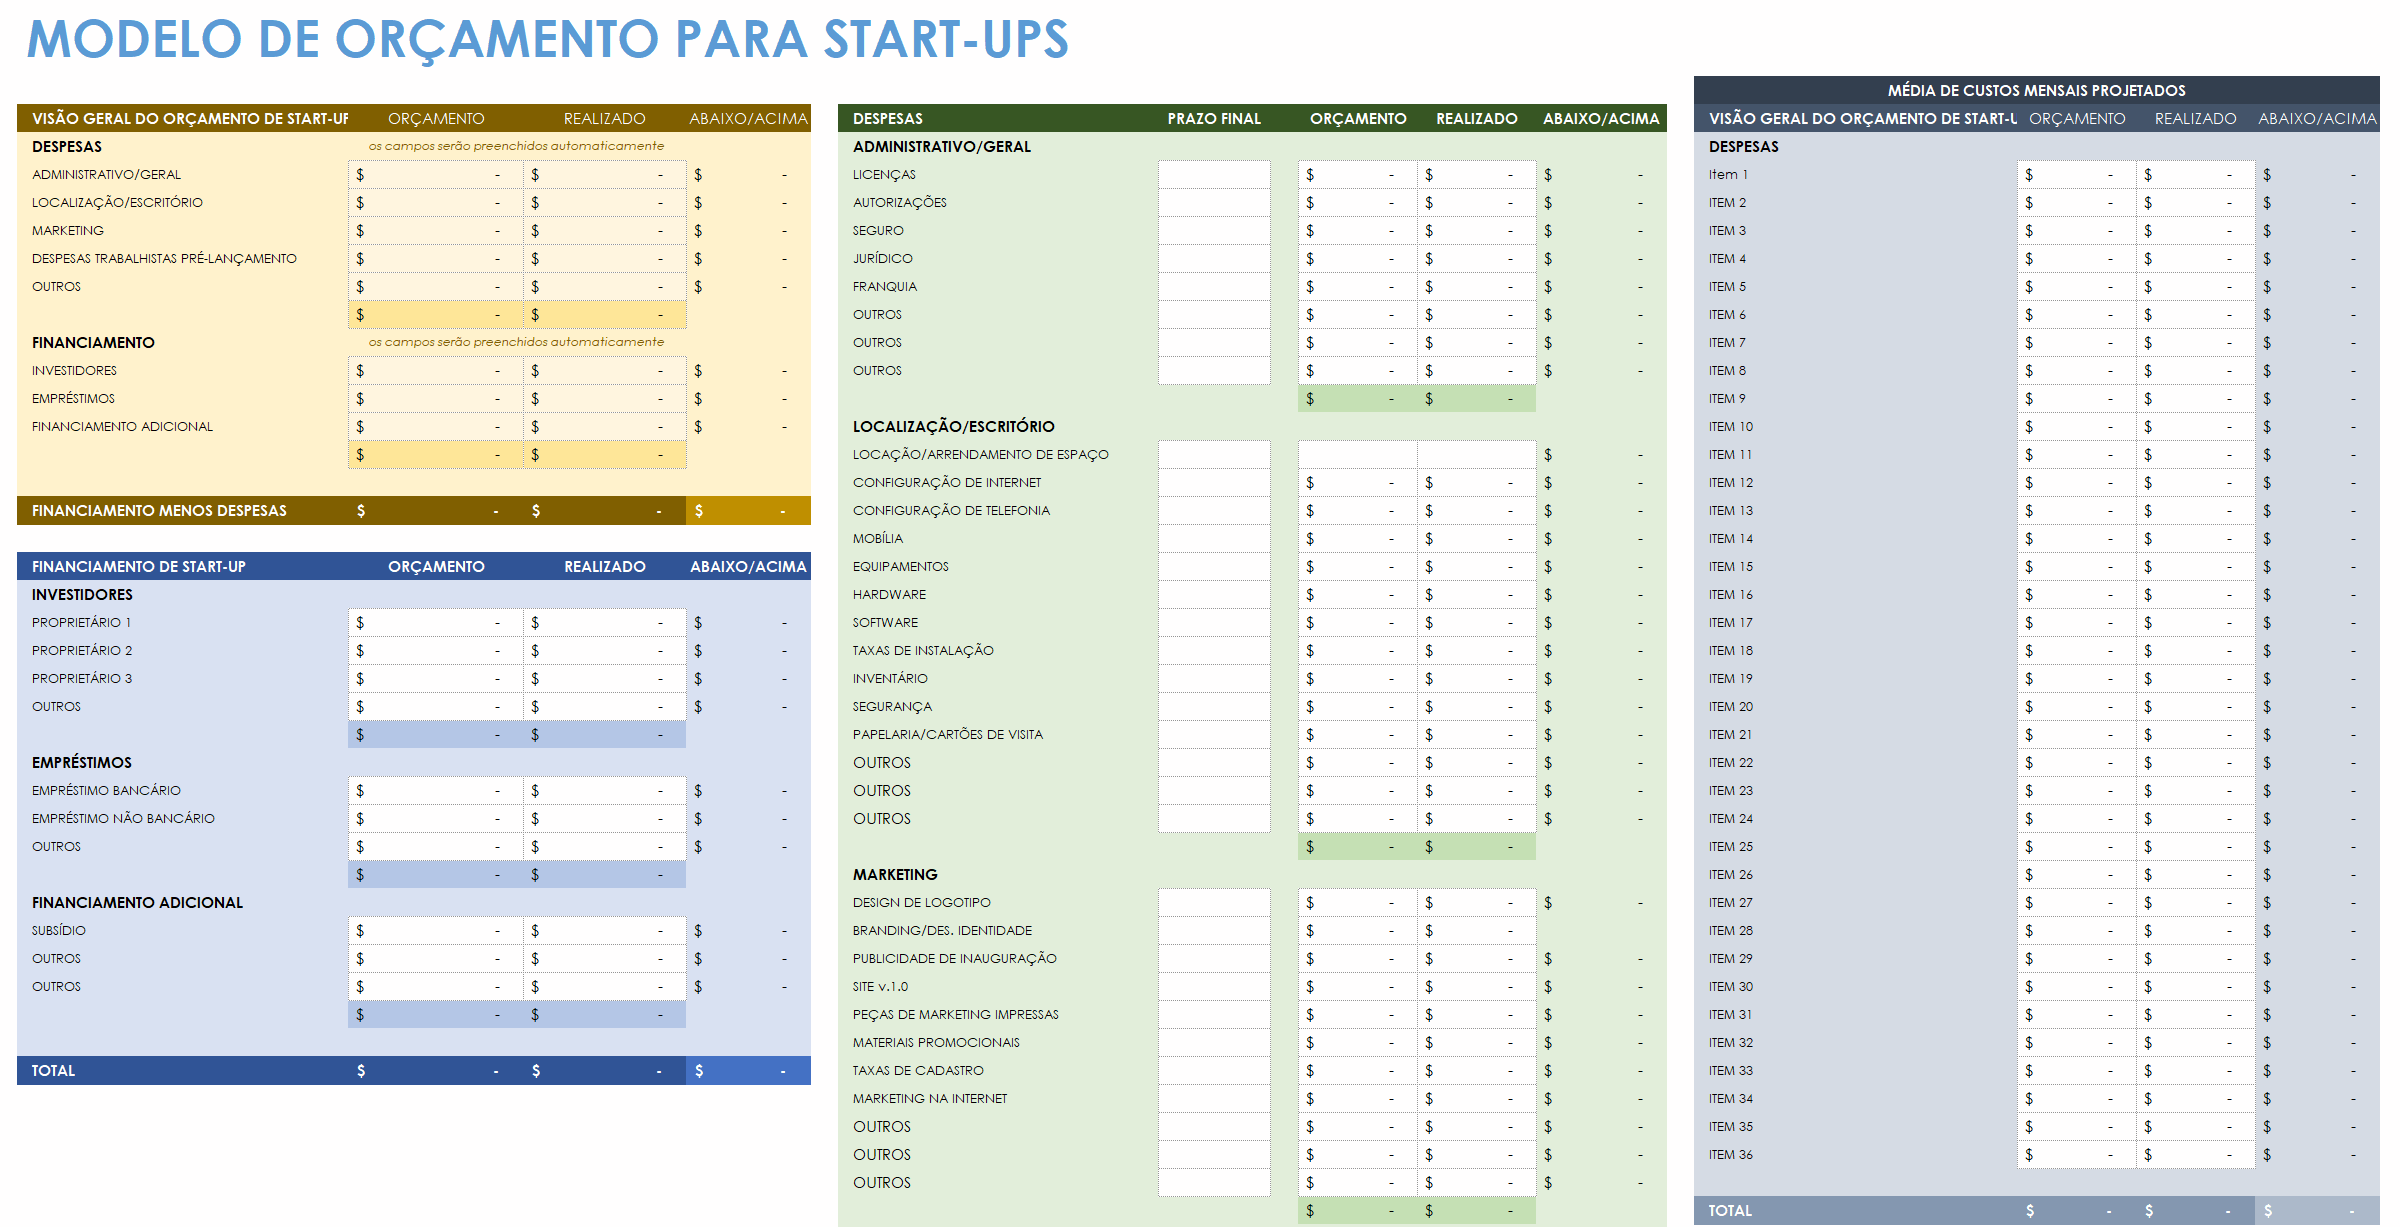The image size is (2400, 1227).
Task: Click the DESIGN DE LOGOTIPO label
Action: point(922,903)
